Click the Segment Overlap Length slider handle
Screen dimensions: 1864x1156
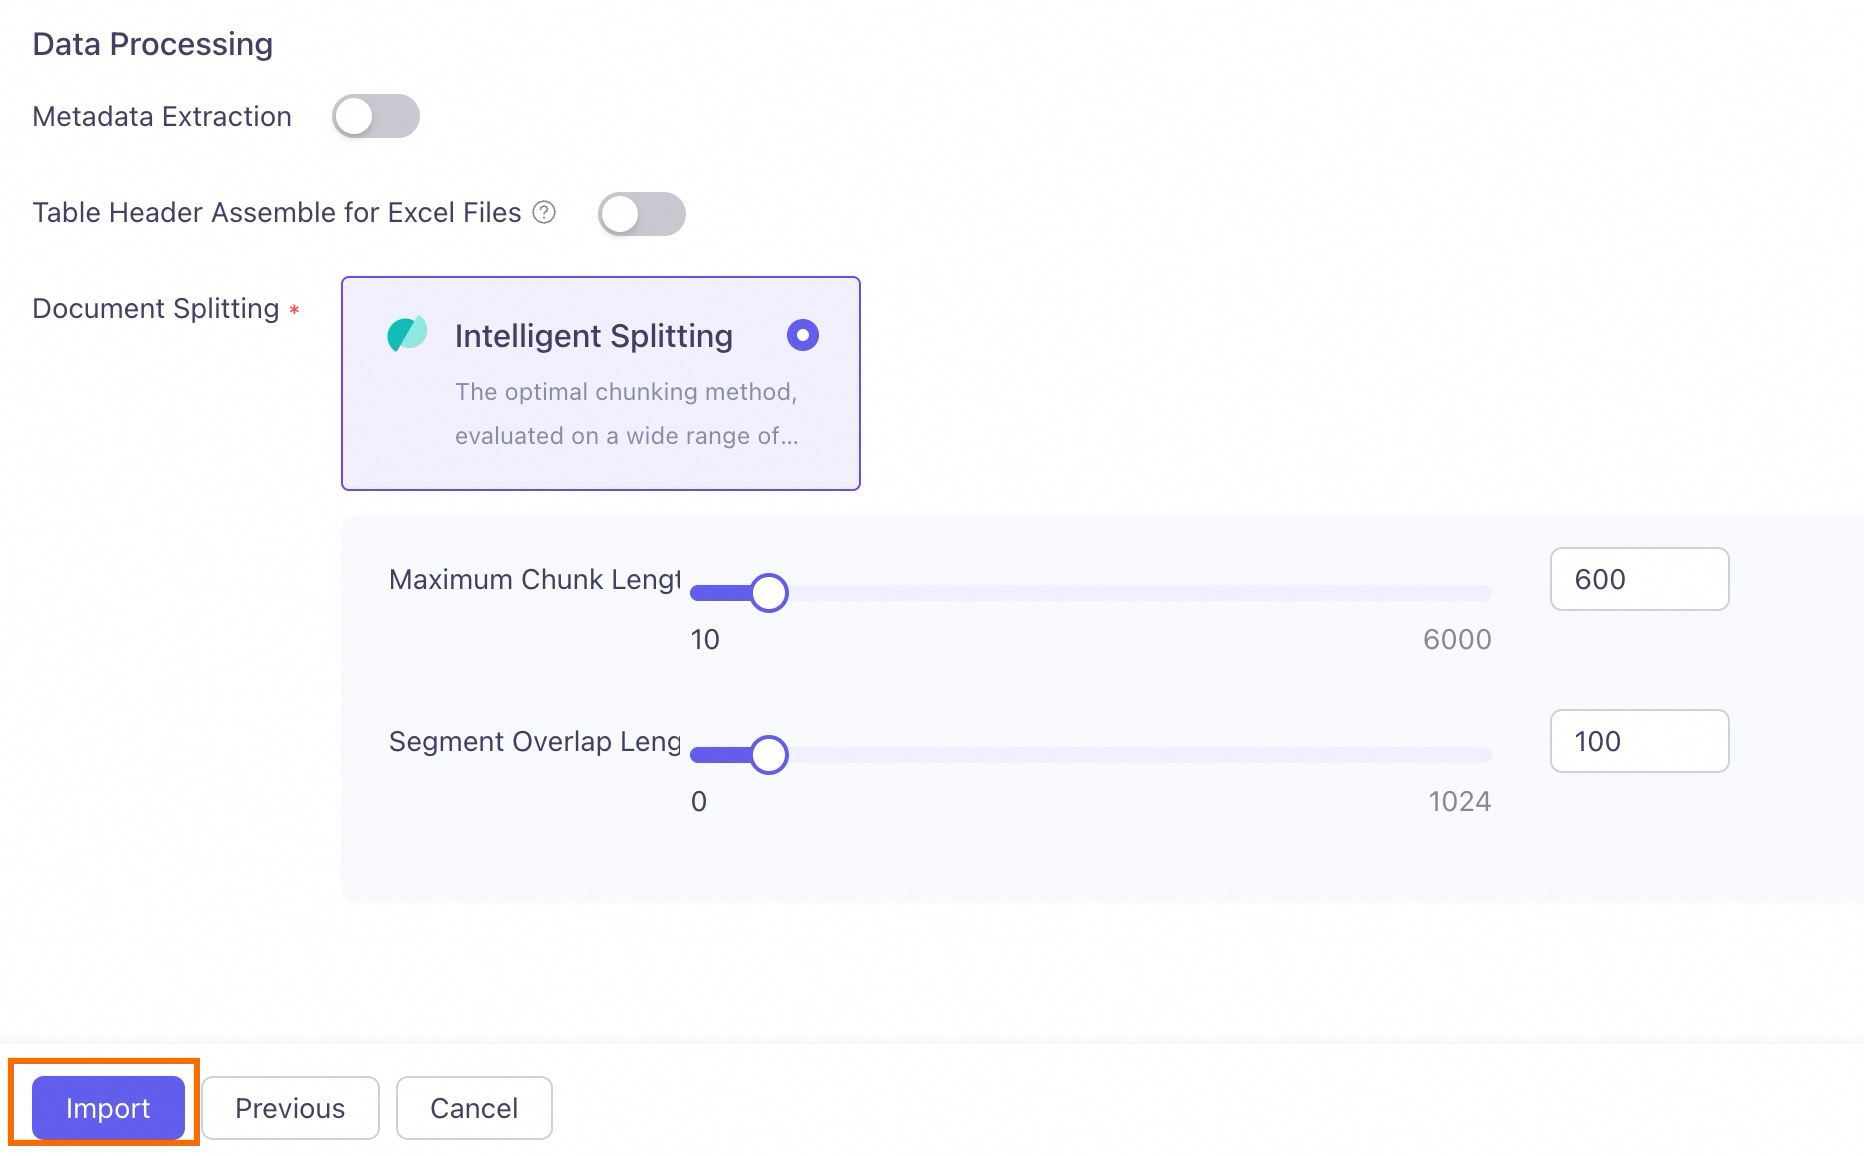(769, 755)
